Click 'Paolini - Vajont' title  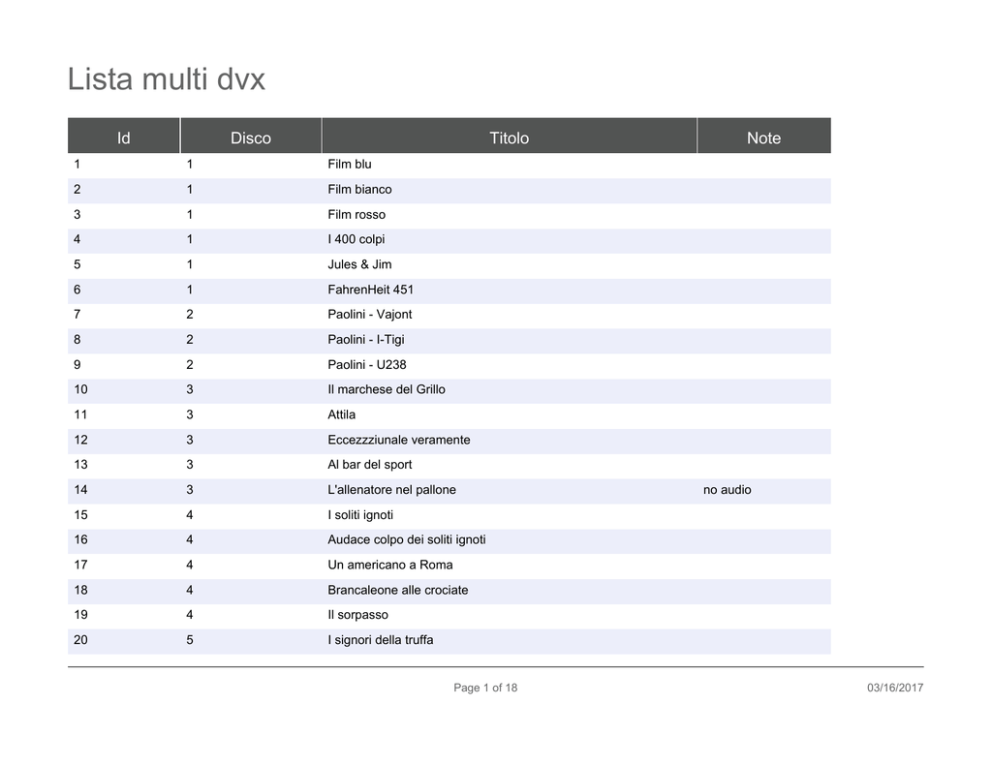pyautogui.click(x=369, y=314)
